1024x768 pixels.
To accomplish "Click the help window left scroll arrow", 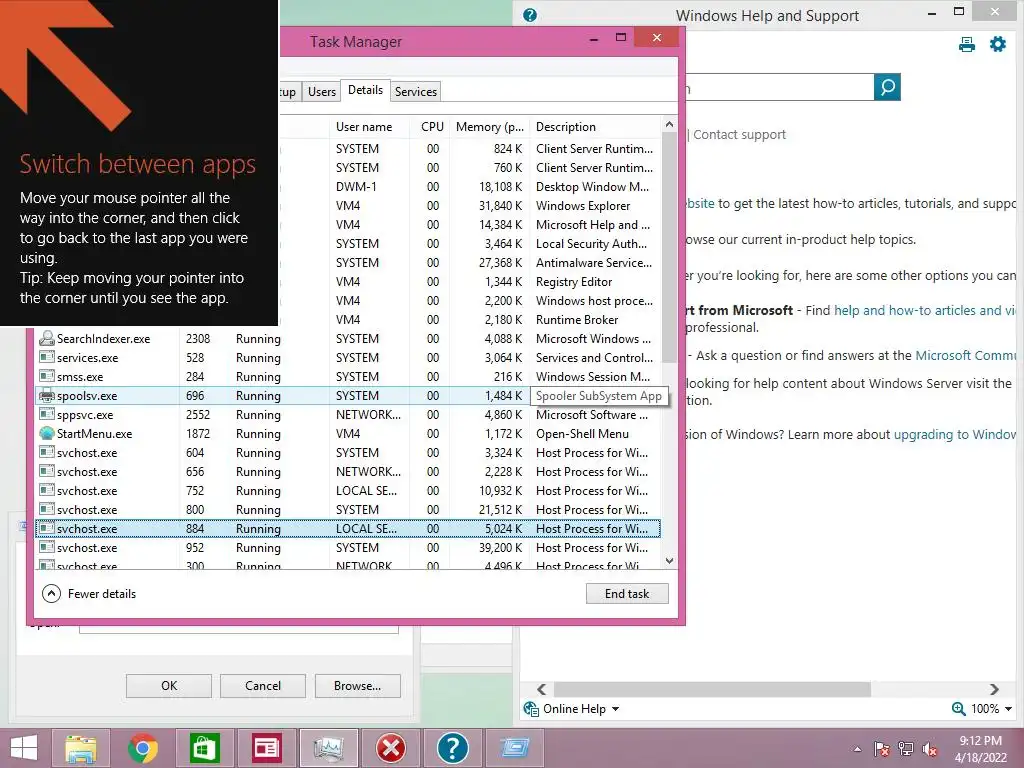I will pyautogui.click(x=541, y=689).
